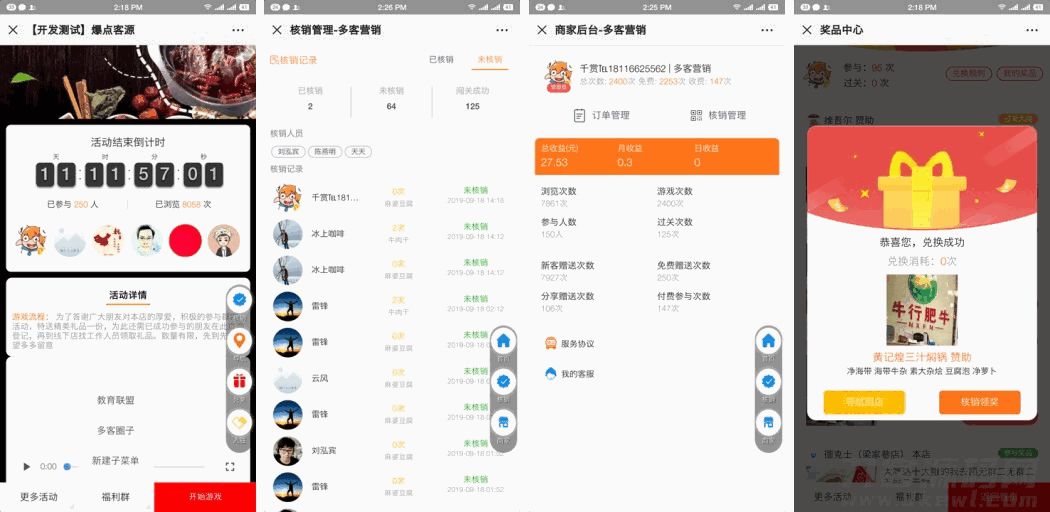Tap the home icon on the 核销管理 screen
The width and height of the screenshot is (1050, 512).
click(504, 340)
